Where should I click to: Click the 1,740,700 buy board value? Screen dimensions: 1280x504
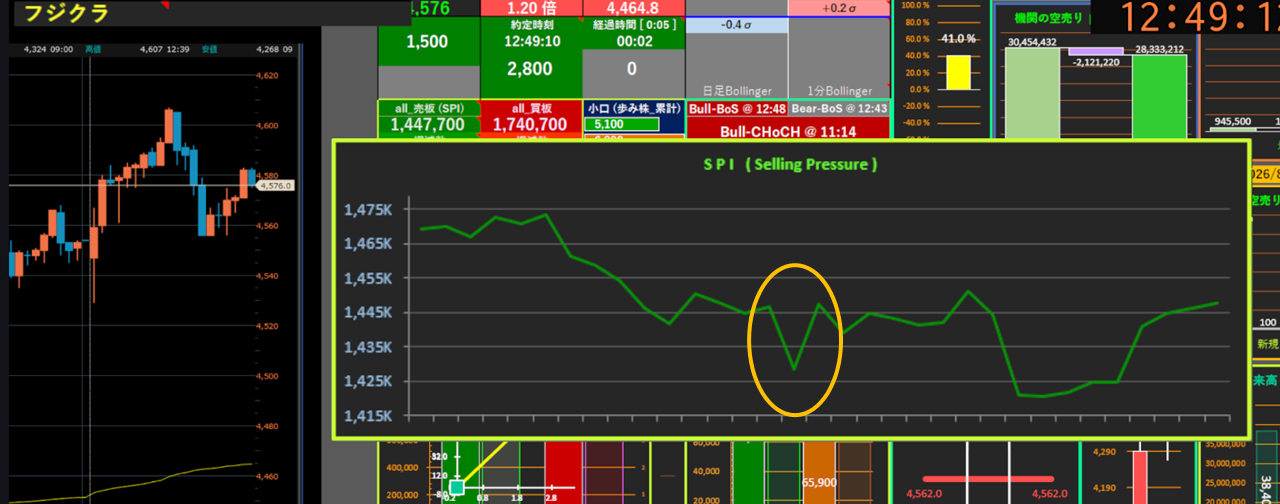(531, 125)
